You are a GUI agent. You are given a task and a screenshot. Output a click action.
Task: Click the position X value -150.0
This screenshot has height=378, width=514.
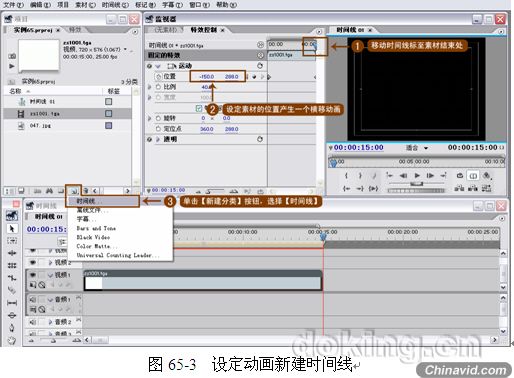click(x=207, y=77)
